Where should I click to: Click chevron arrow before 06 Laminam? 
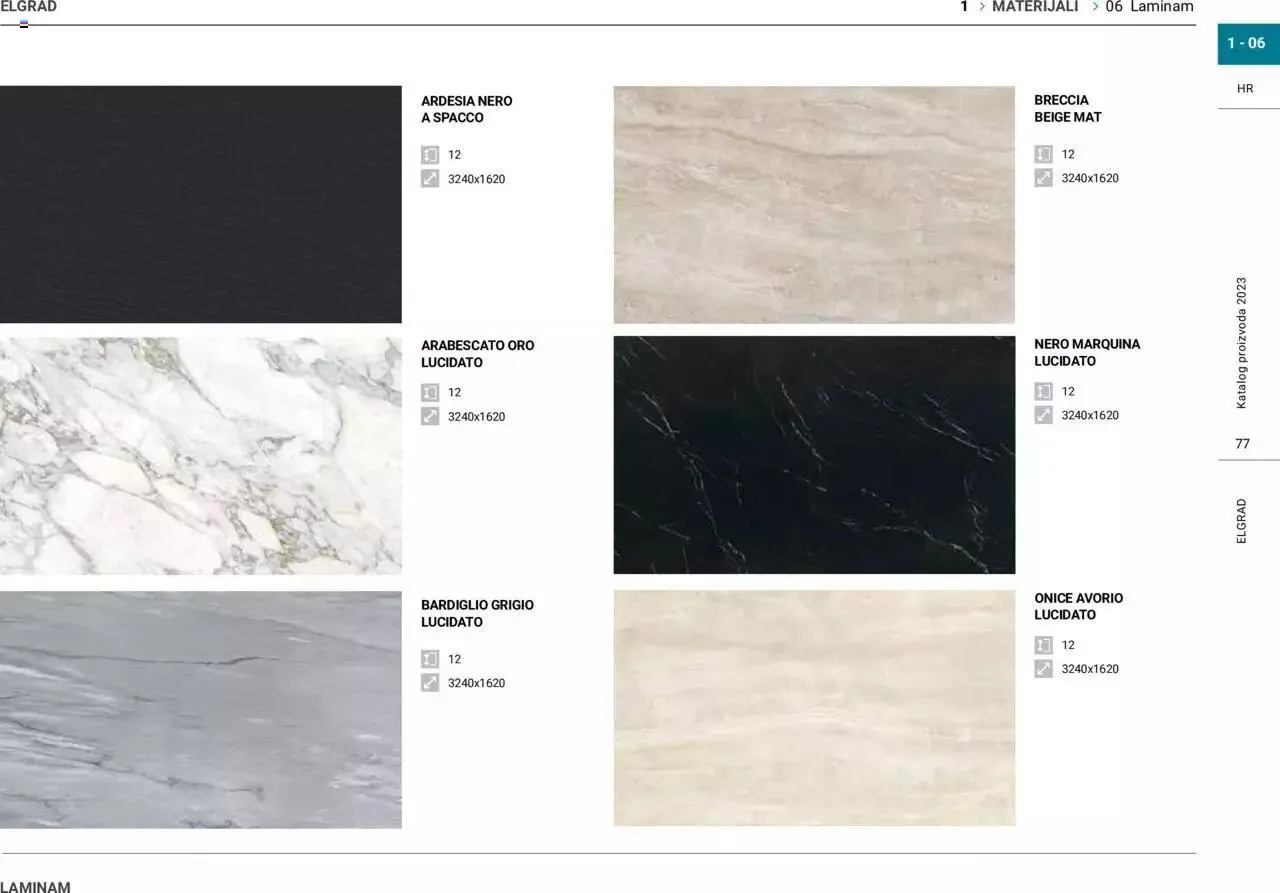point(1095,7)
